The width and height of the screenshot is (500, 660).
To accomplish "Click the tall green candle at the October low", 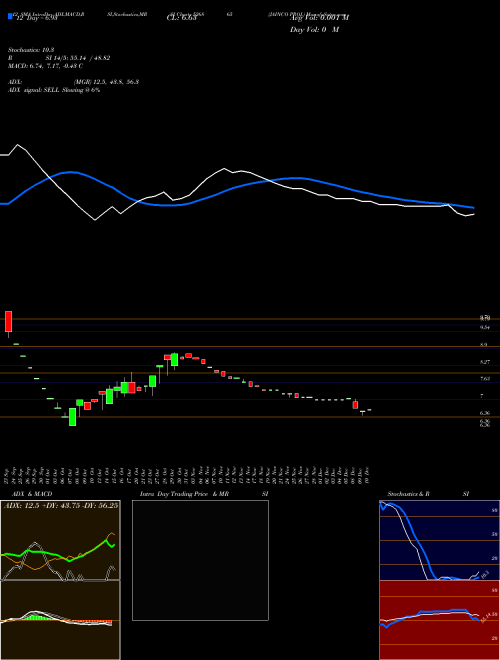I will pyautogui.click(x=72, y=417).
